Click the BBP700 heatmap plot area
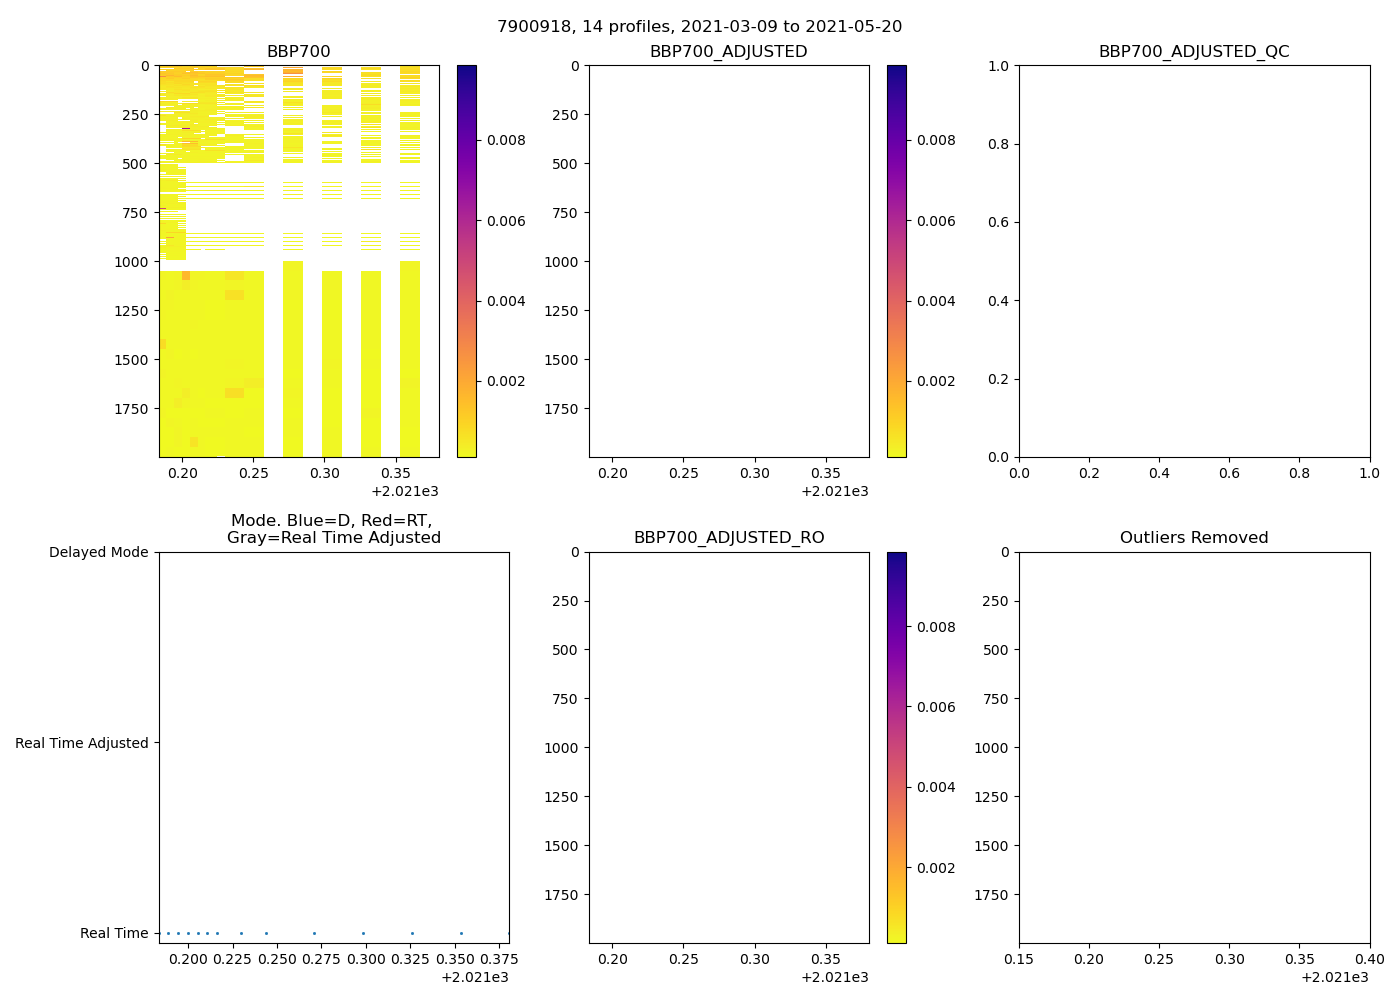Screen dimensions: 1400x1000 click(x=298, y=261)
